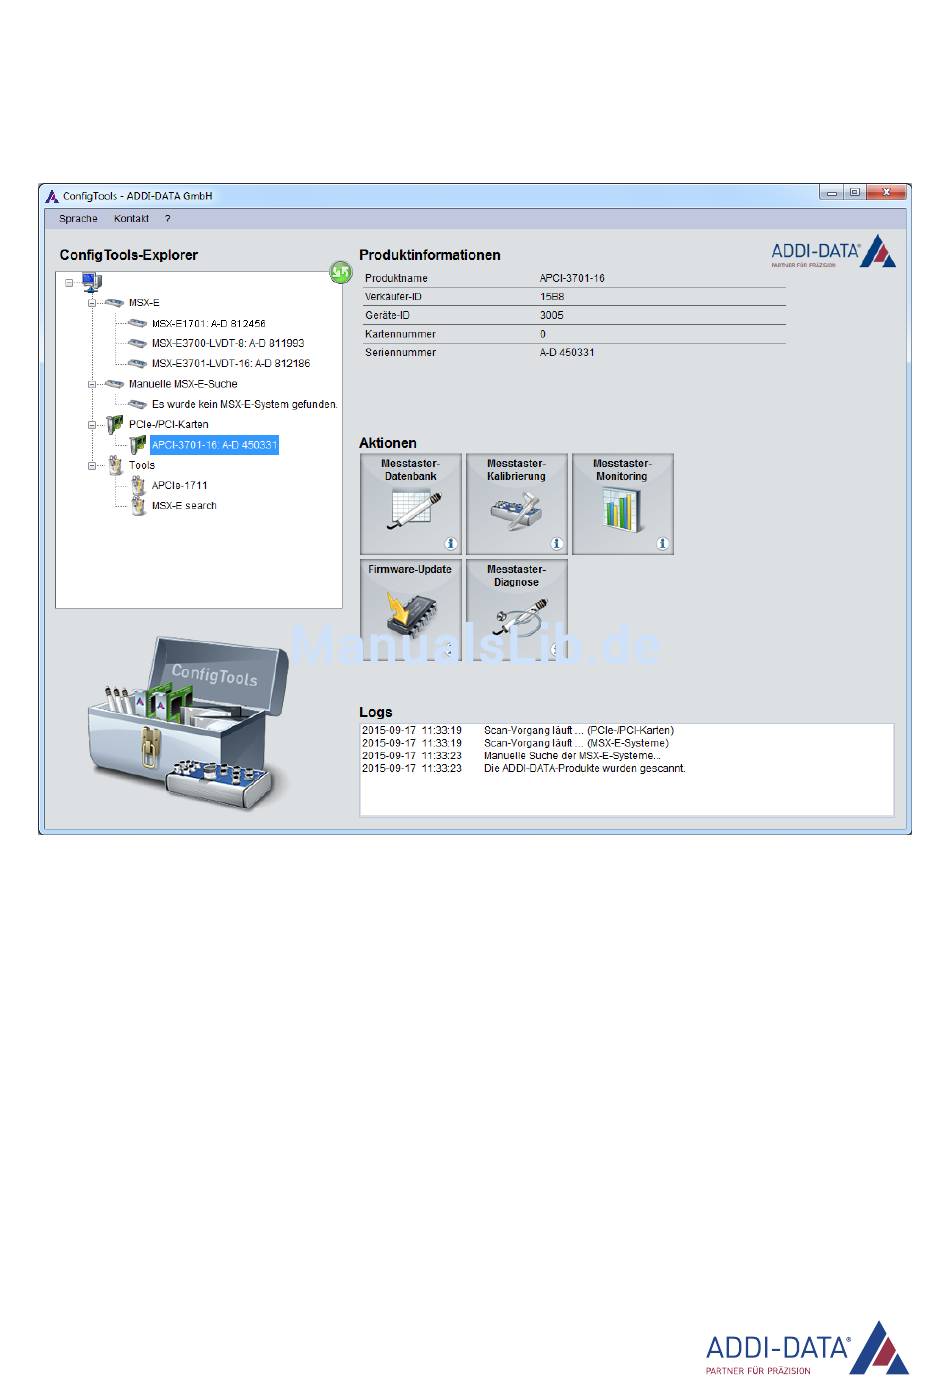
Task: Click info icon on Messtaster-Monitoring tile
Action: point(662,544)
